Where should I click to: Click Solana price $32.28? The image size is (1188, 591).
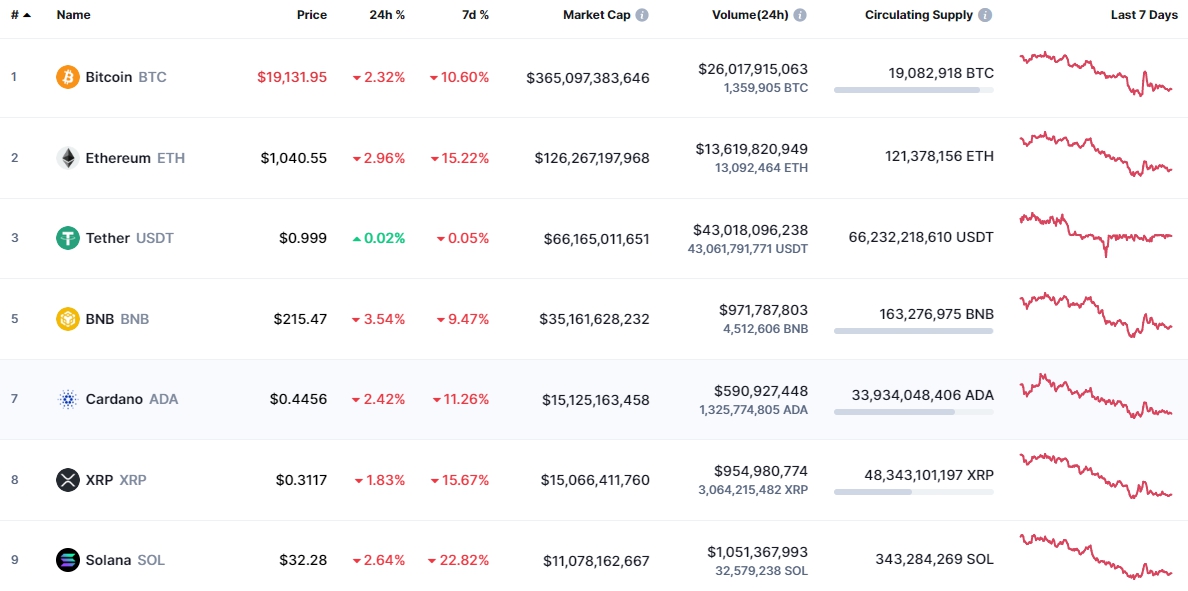(x=303, y=560)
